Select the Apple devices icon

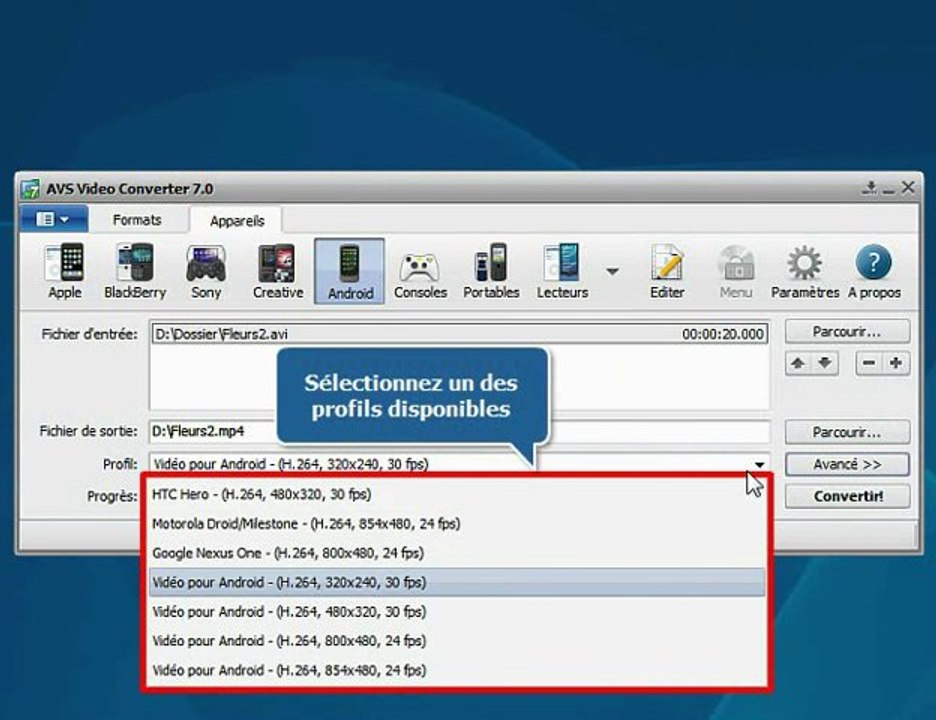64,271
